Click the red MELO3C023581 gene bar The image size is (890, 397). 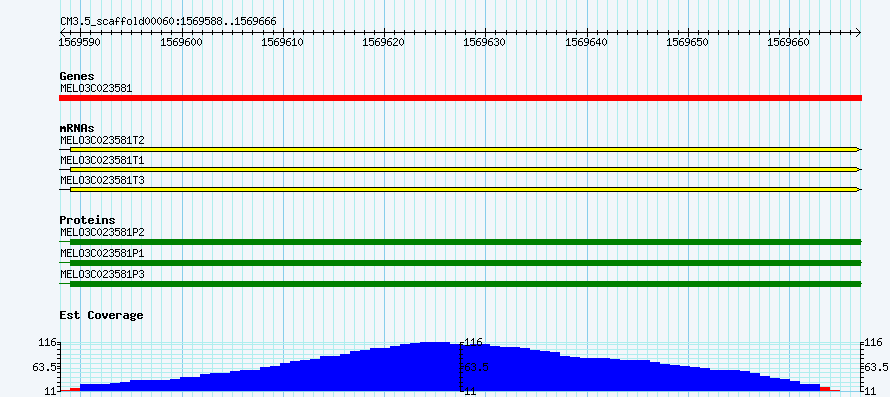pyautogui.click(x=460, y=98)
